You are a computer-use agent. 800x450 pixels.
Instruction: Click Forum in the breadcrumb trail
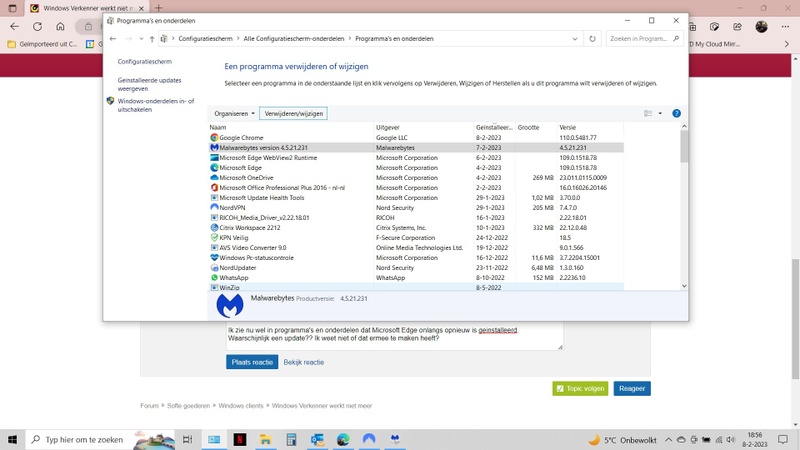149,406
